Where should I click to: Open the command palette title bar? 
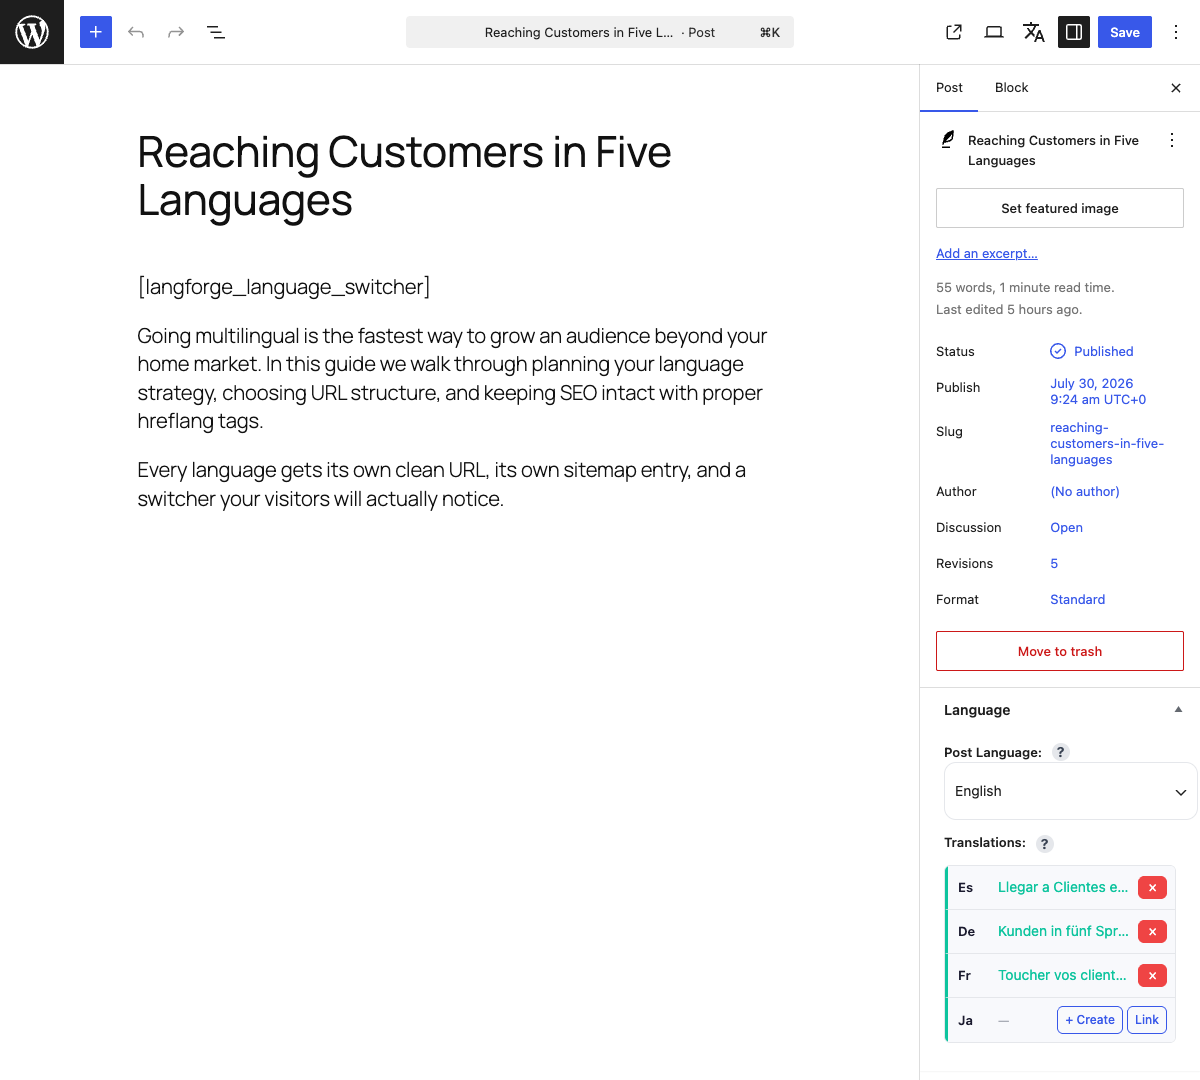click(x=600, y=32)
